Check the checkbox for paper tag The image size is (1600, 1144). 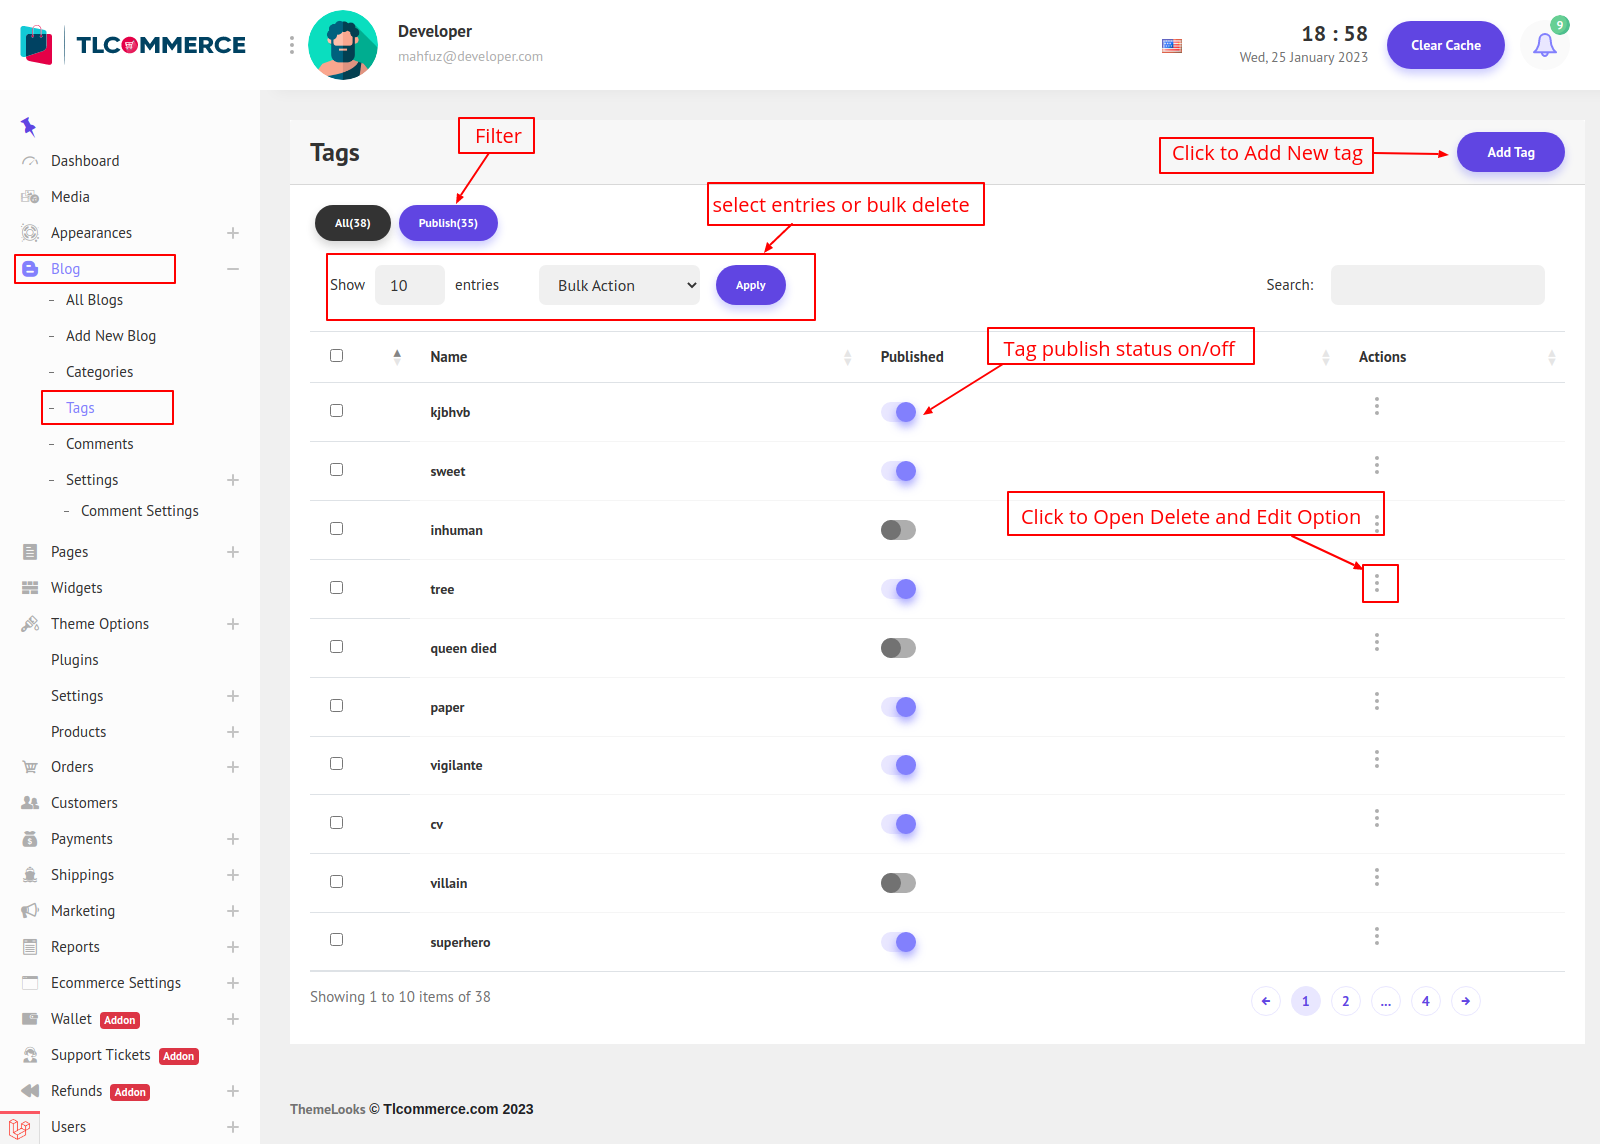(x=337, y=706)
